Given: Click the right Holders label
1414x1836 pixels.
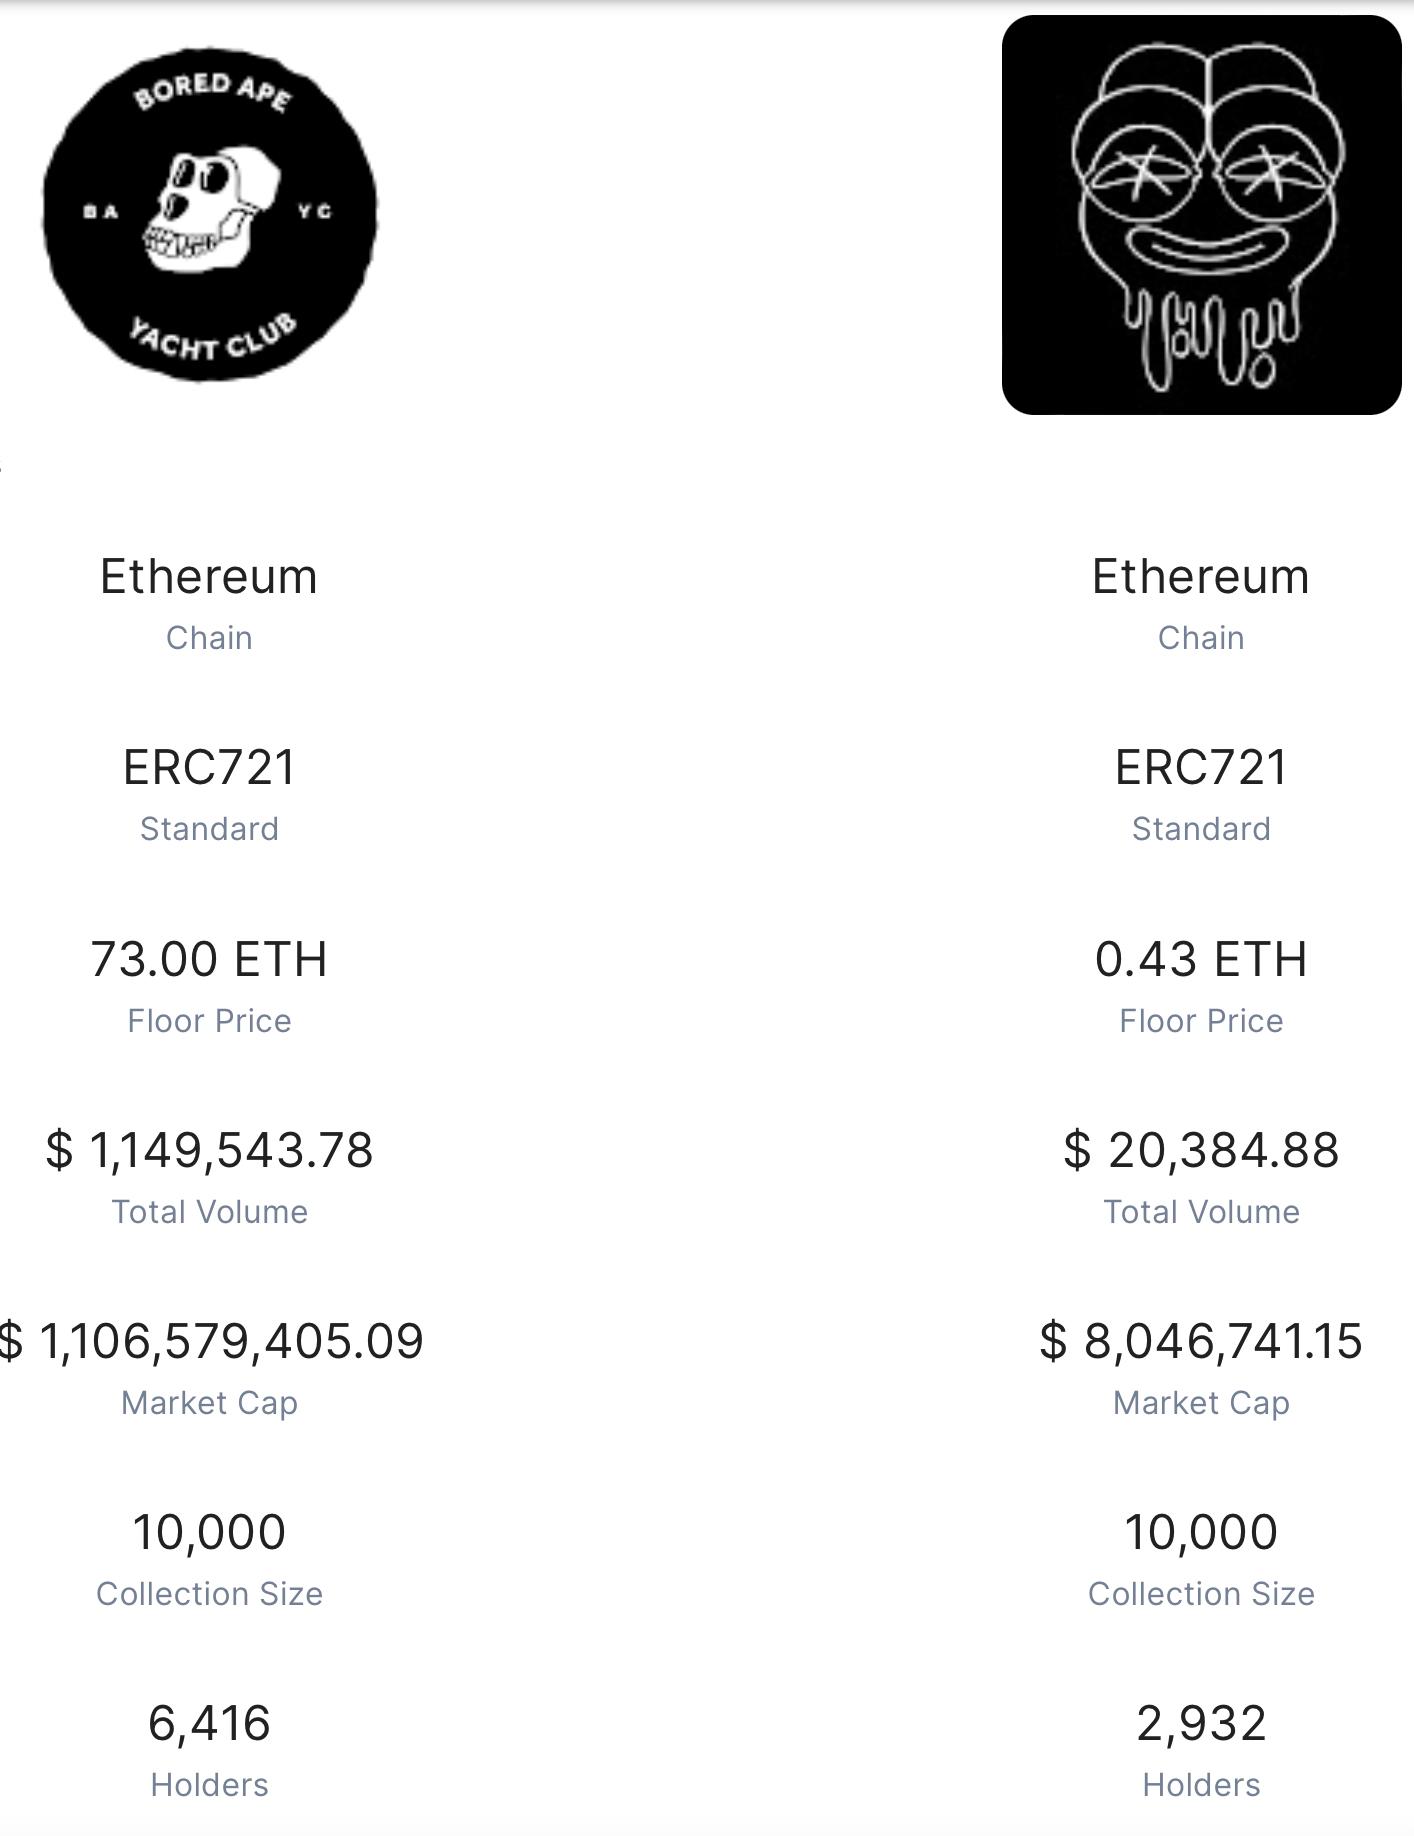Looking at the screenshot, I should click(1201, 1785).
